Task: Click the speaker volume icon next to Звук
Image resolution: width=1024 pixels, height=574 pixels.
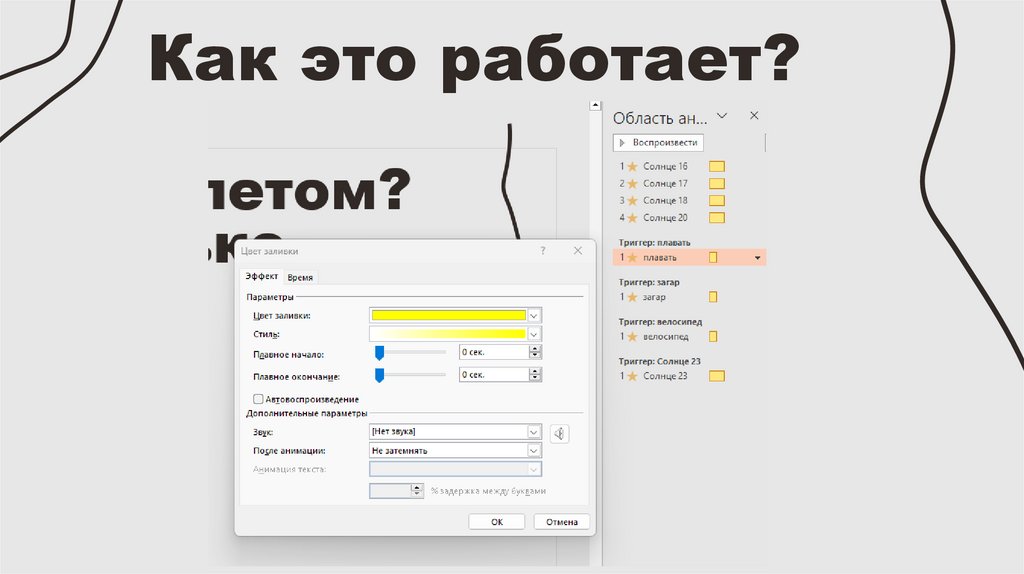Action: (560, 434)
